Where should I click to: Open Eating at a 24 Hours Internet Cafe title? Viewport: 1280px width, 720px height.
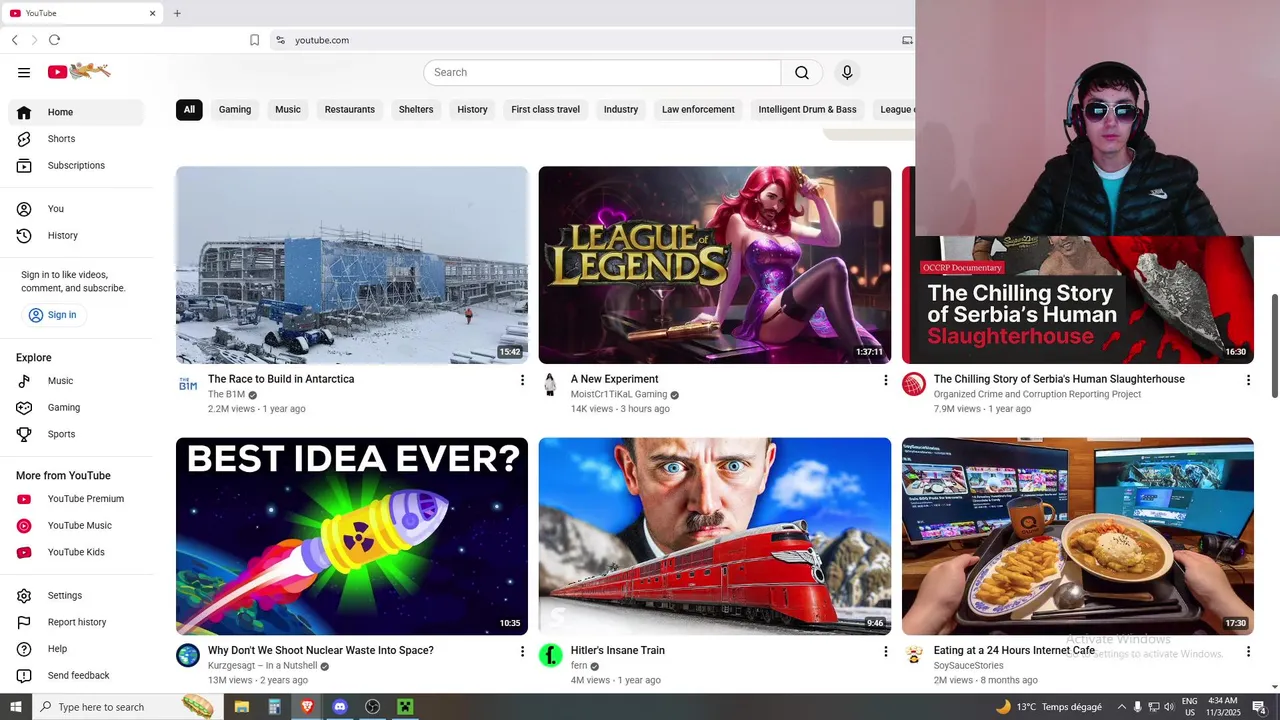pos(1014,650)
